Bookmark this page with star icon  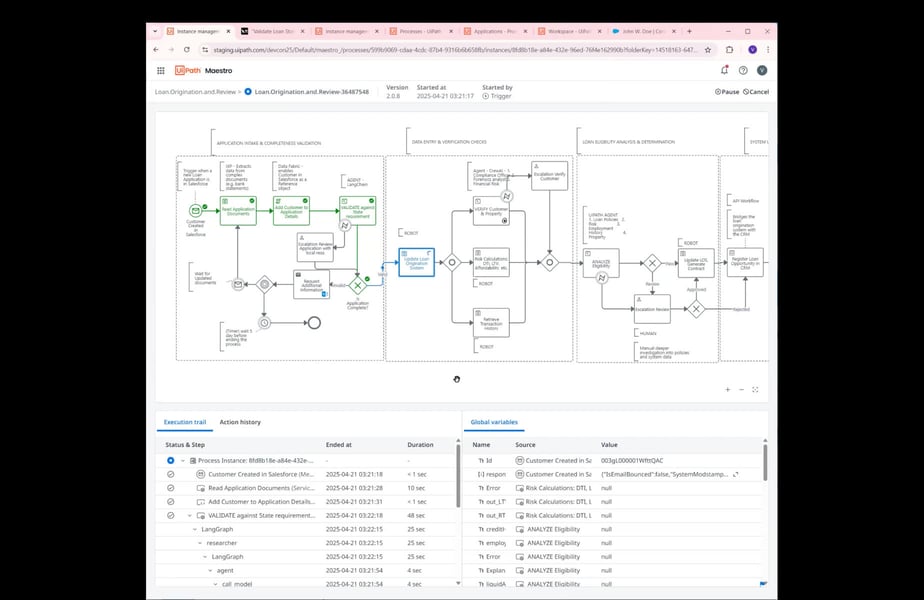(x=708, y=50)
